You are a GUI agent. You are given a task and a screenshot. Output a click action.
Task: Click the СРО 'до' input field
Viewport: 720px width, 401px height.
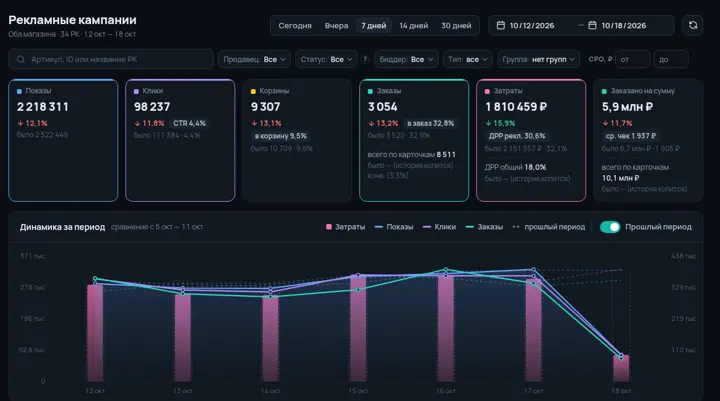(671, 59)
